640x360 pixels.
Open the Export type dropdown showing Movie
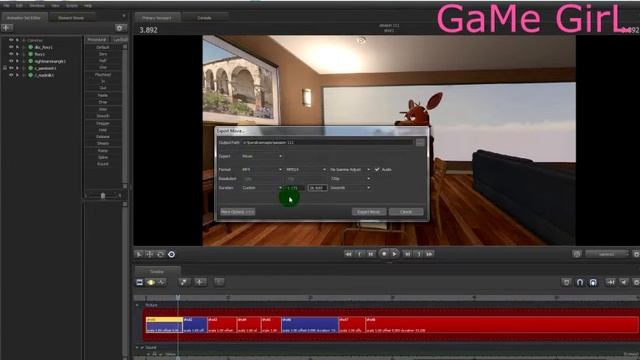262,156
